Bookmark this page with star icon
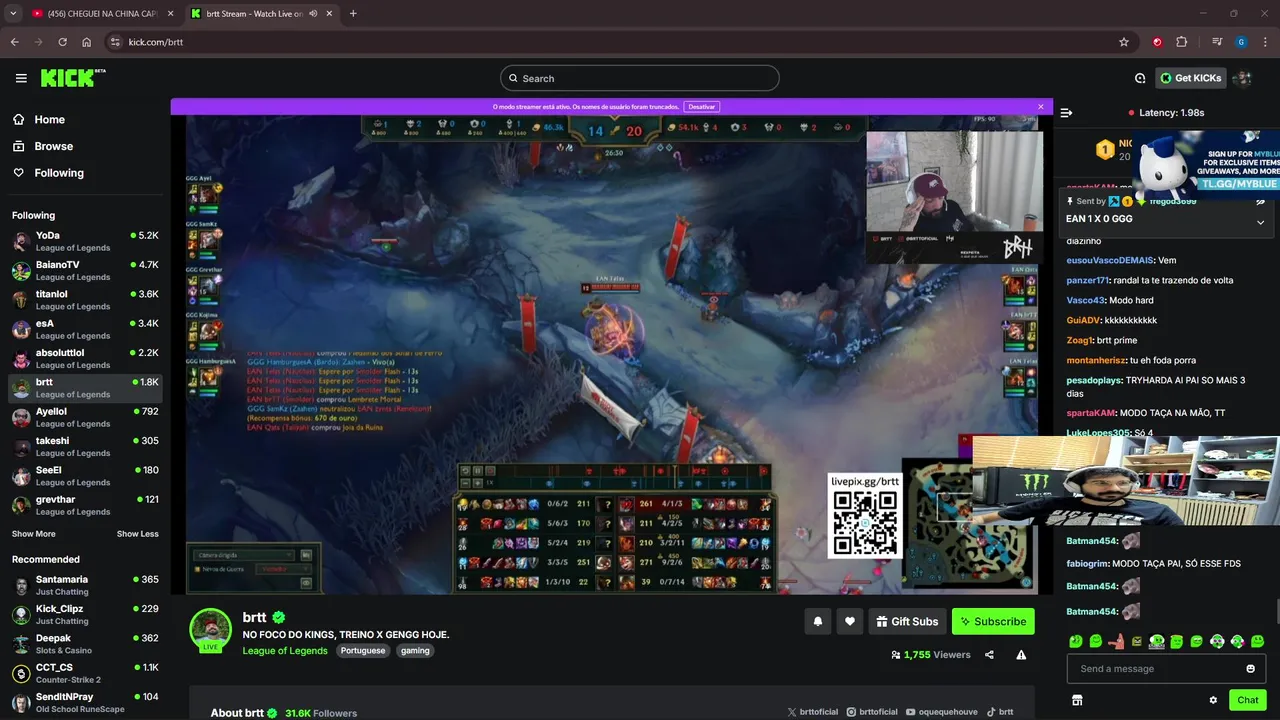 [1124, 42]
